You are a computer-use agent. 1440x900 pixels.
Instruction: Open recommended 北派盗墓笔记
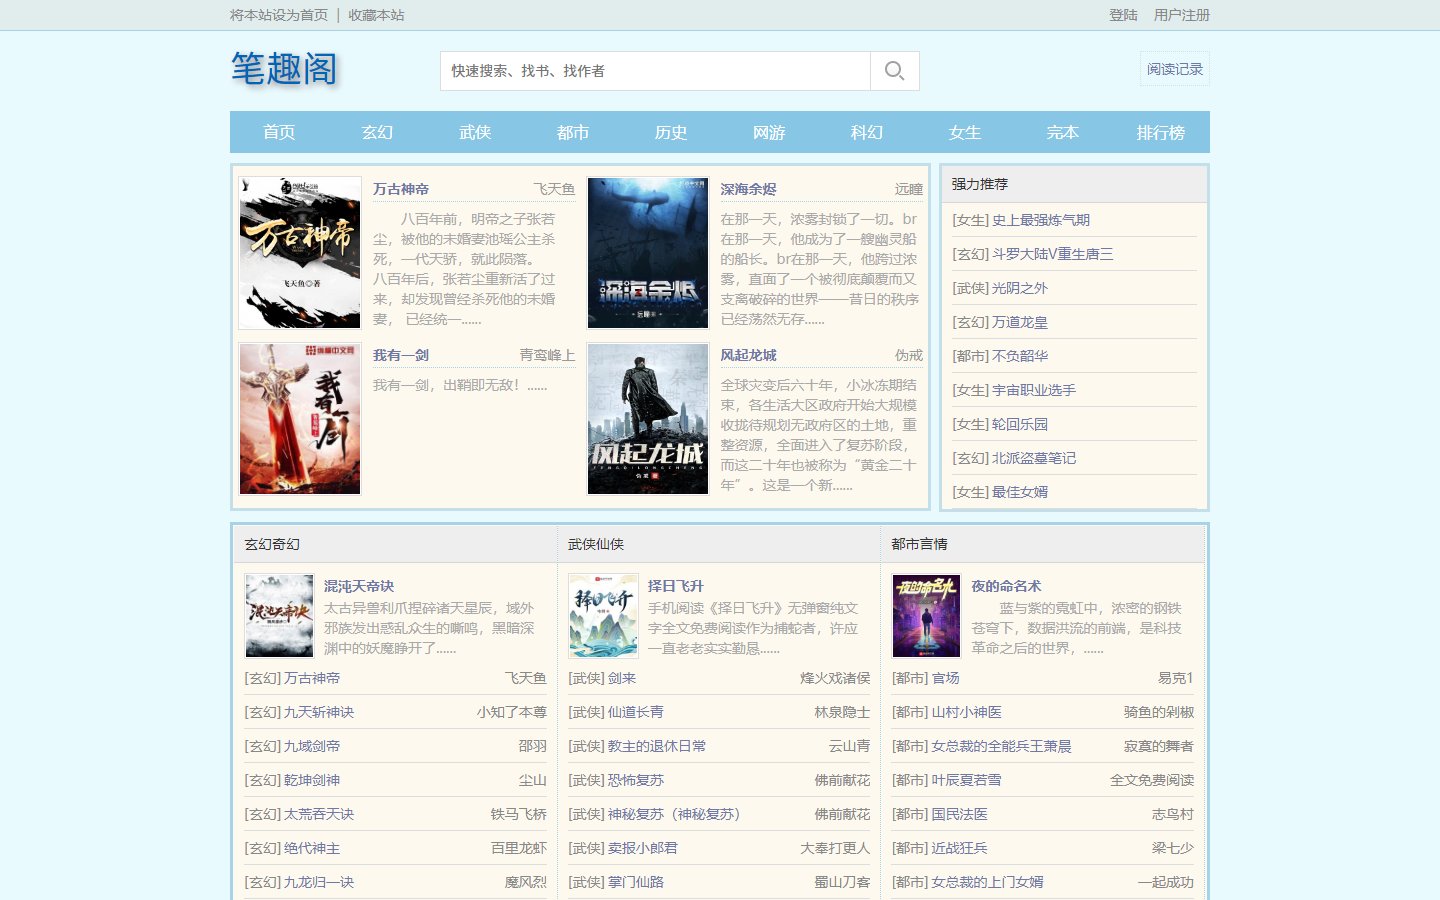click(1034, 458)
